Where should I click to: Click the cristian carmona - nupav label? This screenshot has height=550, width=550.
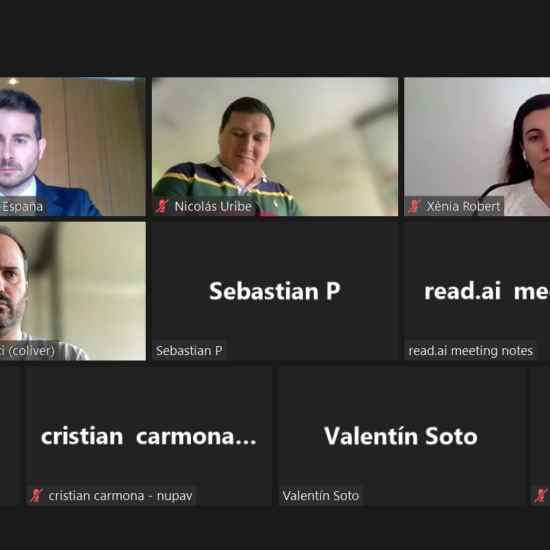120,496
